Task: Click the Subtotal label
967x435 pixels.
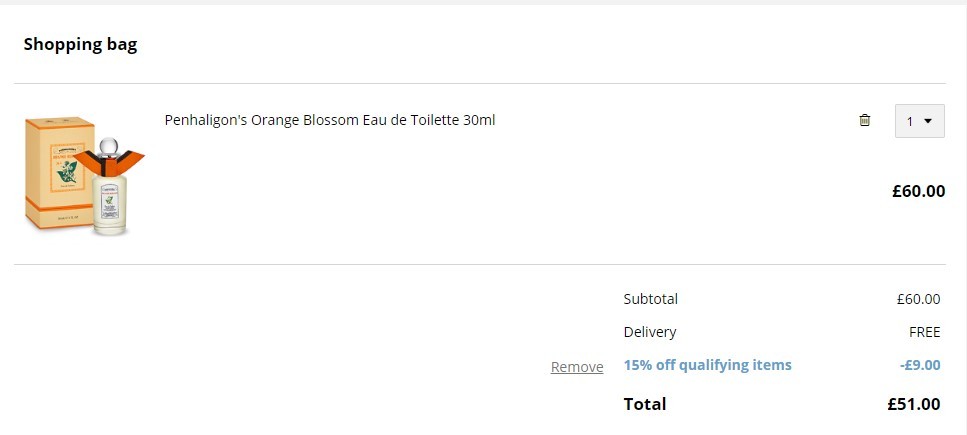Action: pos(651,299)
